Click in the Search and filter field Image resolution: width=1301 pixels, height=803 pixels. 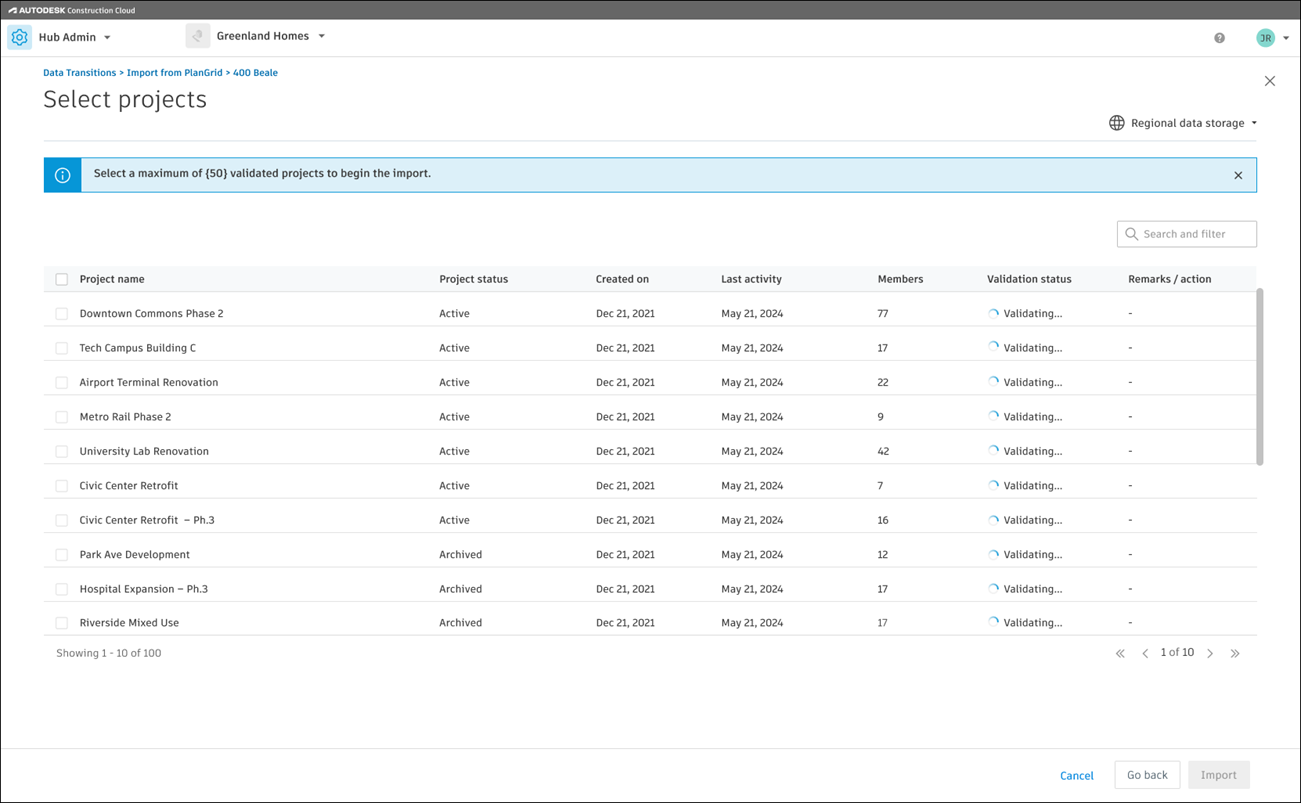[x=1187, y=234]
